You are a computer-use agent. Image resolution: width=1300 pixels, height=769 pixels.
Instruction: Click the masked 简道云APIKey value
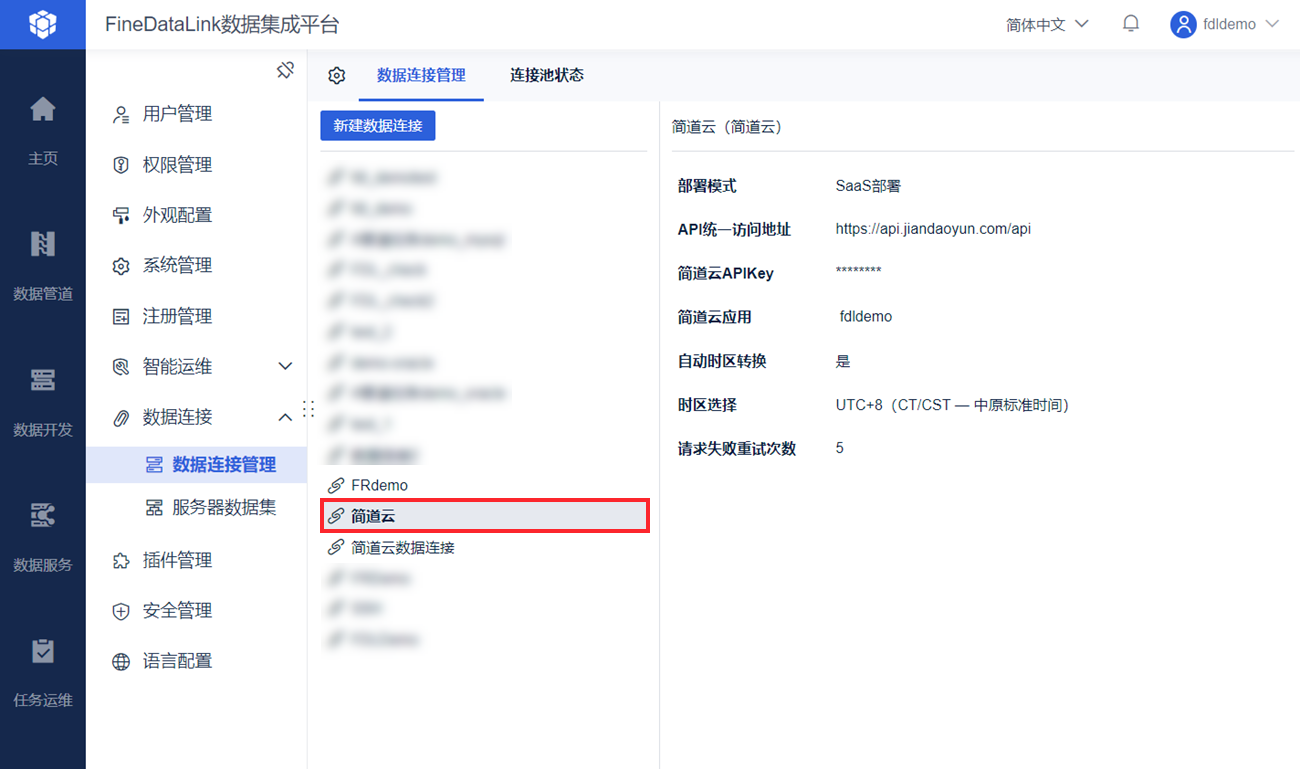(858, 273)
